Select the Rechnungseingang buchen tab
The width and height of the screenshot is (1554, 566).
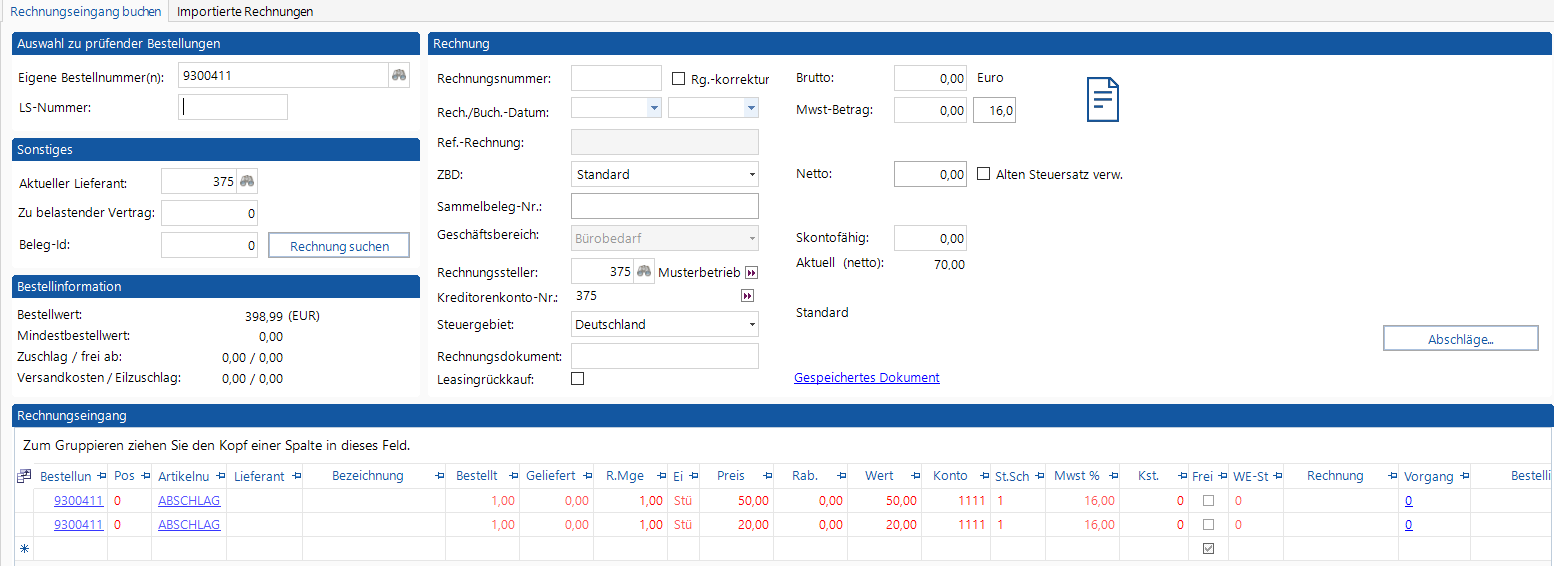85,12
